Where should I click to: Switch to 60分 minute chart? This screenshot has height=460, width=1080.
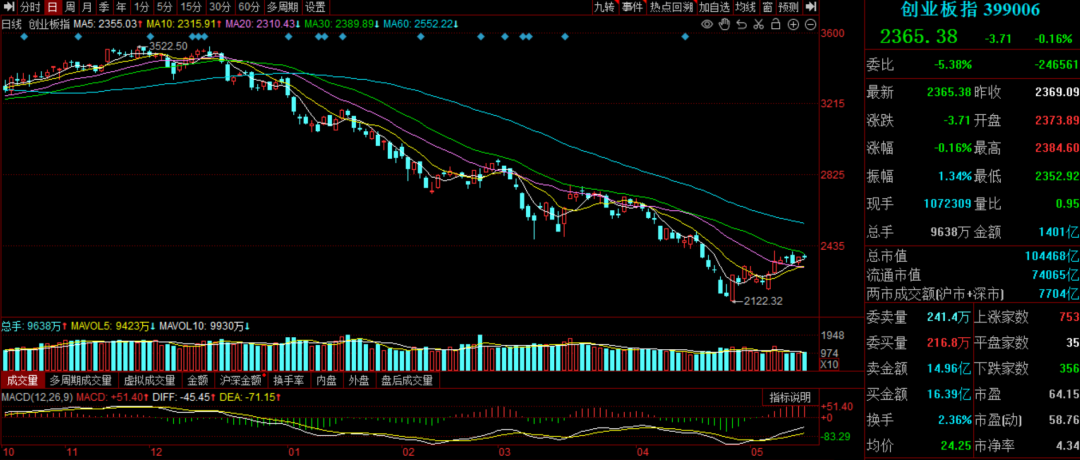coord(249,8)
